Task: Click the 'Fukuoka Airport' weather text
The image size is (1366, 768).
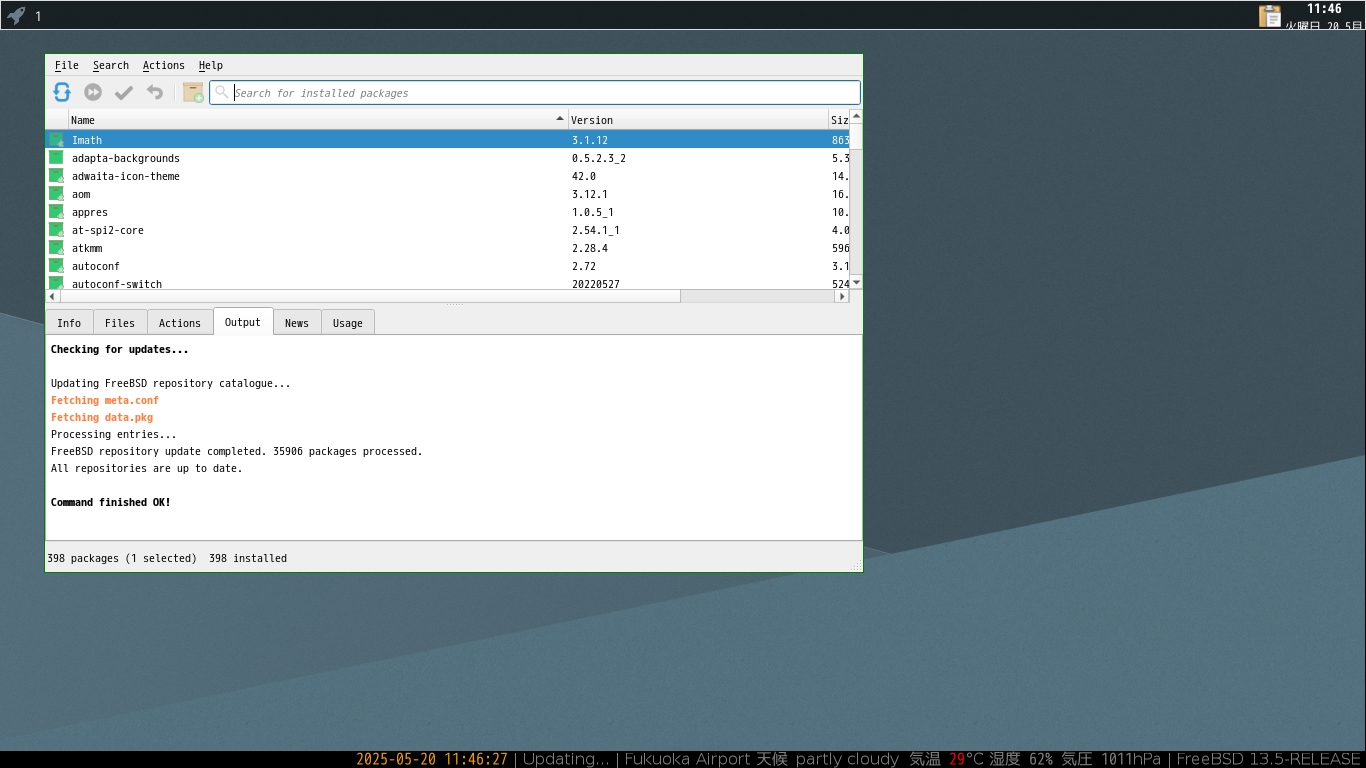Action: point(687,759)
